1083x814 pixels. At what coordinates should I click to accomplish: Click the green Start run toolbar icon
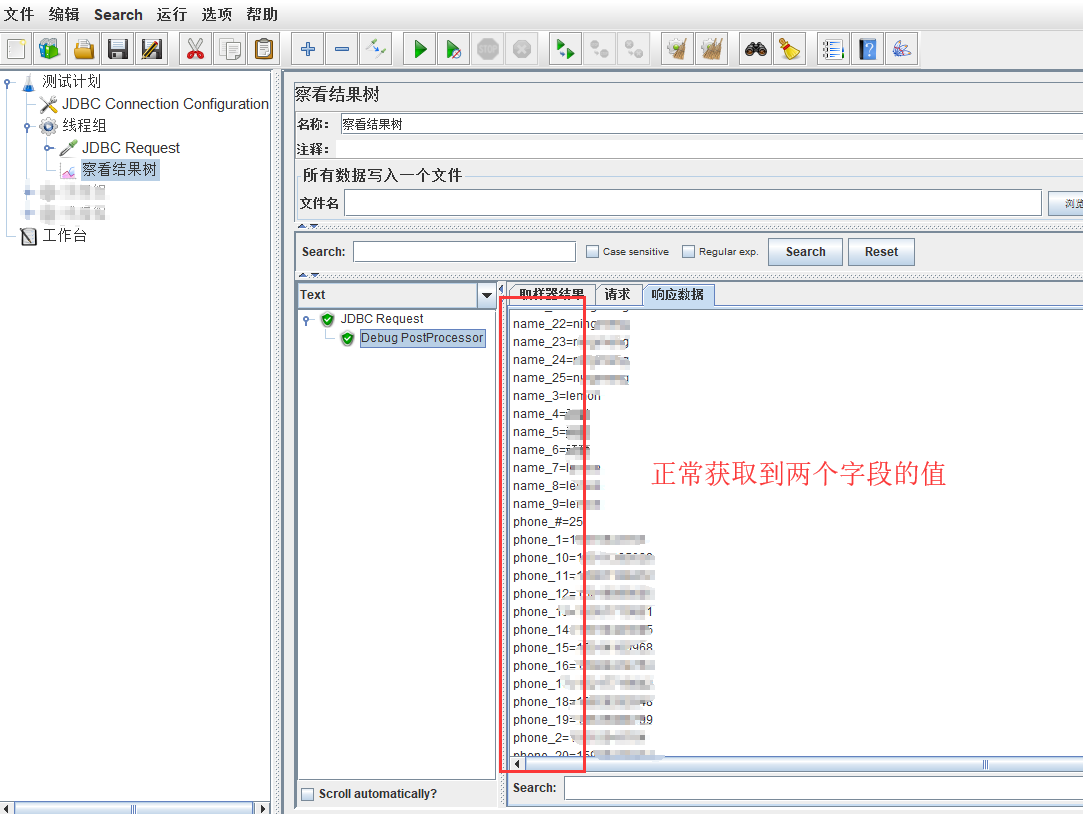click(420, 49)
